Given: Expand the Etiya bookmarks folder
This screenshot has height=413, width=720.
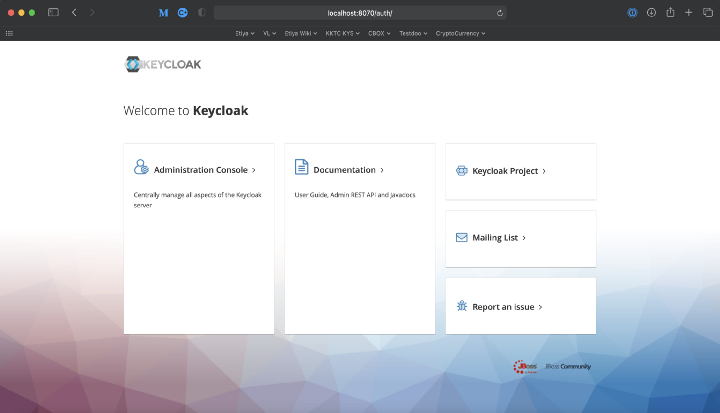Looking at the screenshot, I should (245, 33).
